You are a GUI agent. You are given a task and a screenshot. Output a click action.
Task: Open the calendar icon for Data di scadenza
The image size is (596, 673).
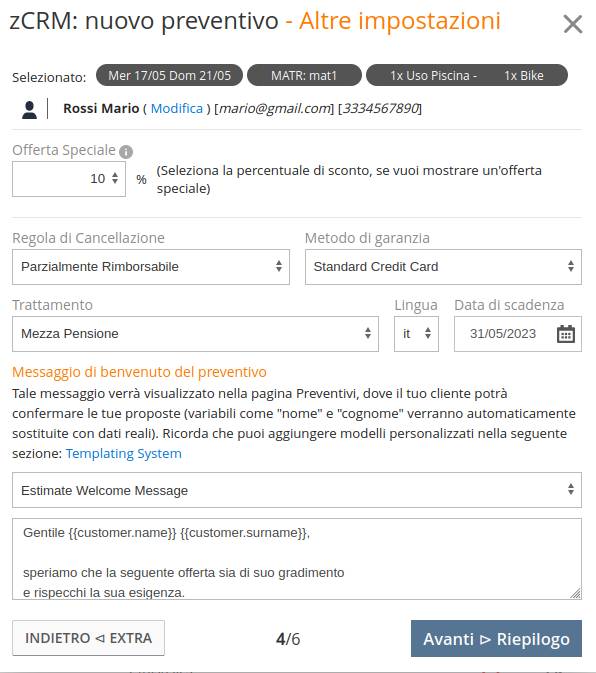click(x=566, y=334)
